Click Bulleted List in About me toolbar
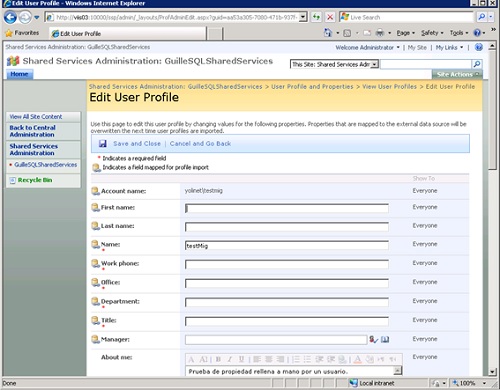This screenshot has height=390, width=500. coord(307,359)
